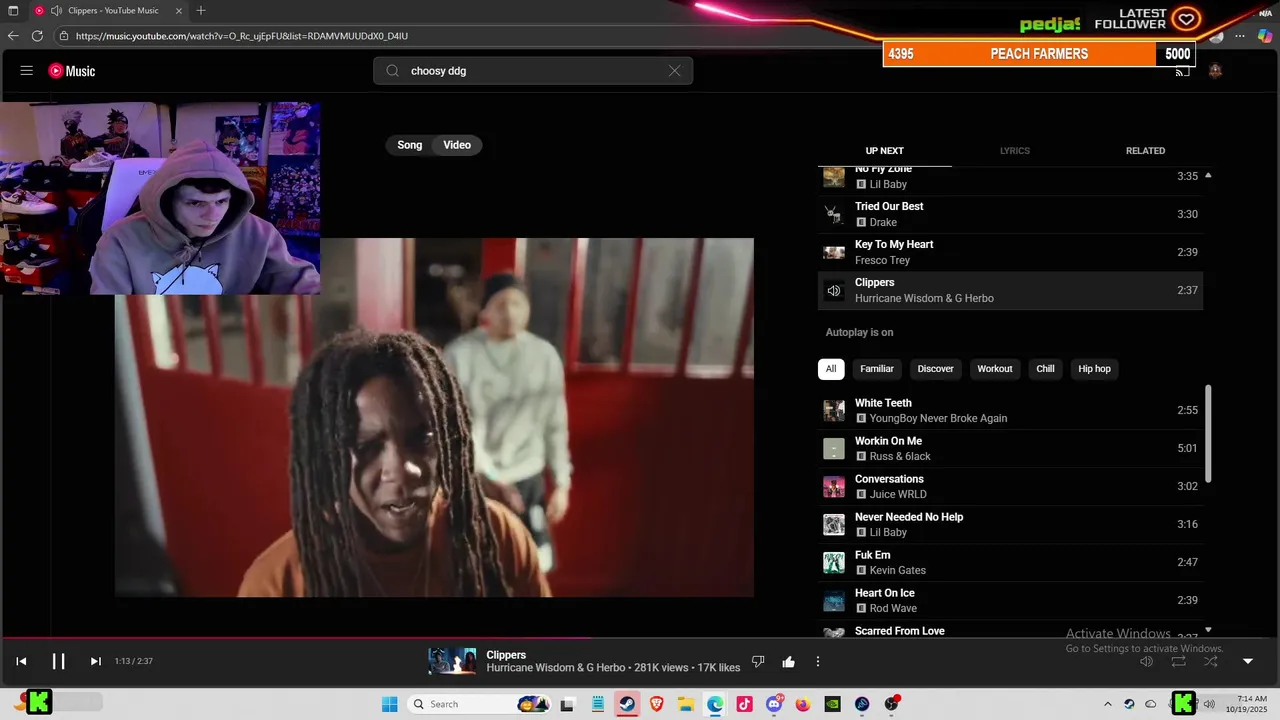Play Tried Our Best by Drake
Image resolution: width=1280 pixels, height=720 pixels.
pyautogui.click(x=1010, y=214)
